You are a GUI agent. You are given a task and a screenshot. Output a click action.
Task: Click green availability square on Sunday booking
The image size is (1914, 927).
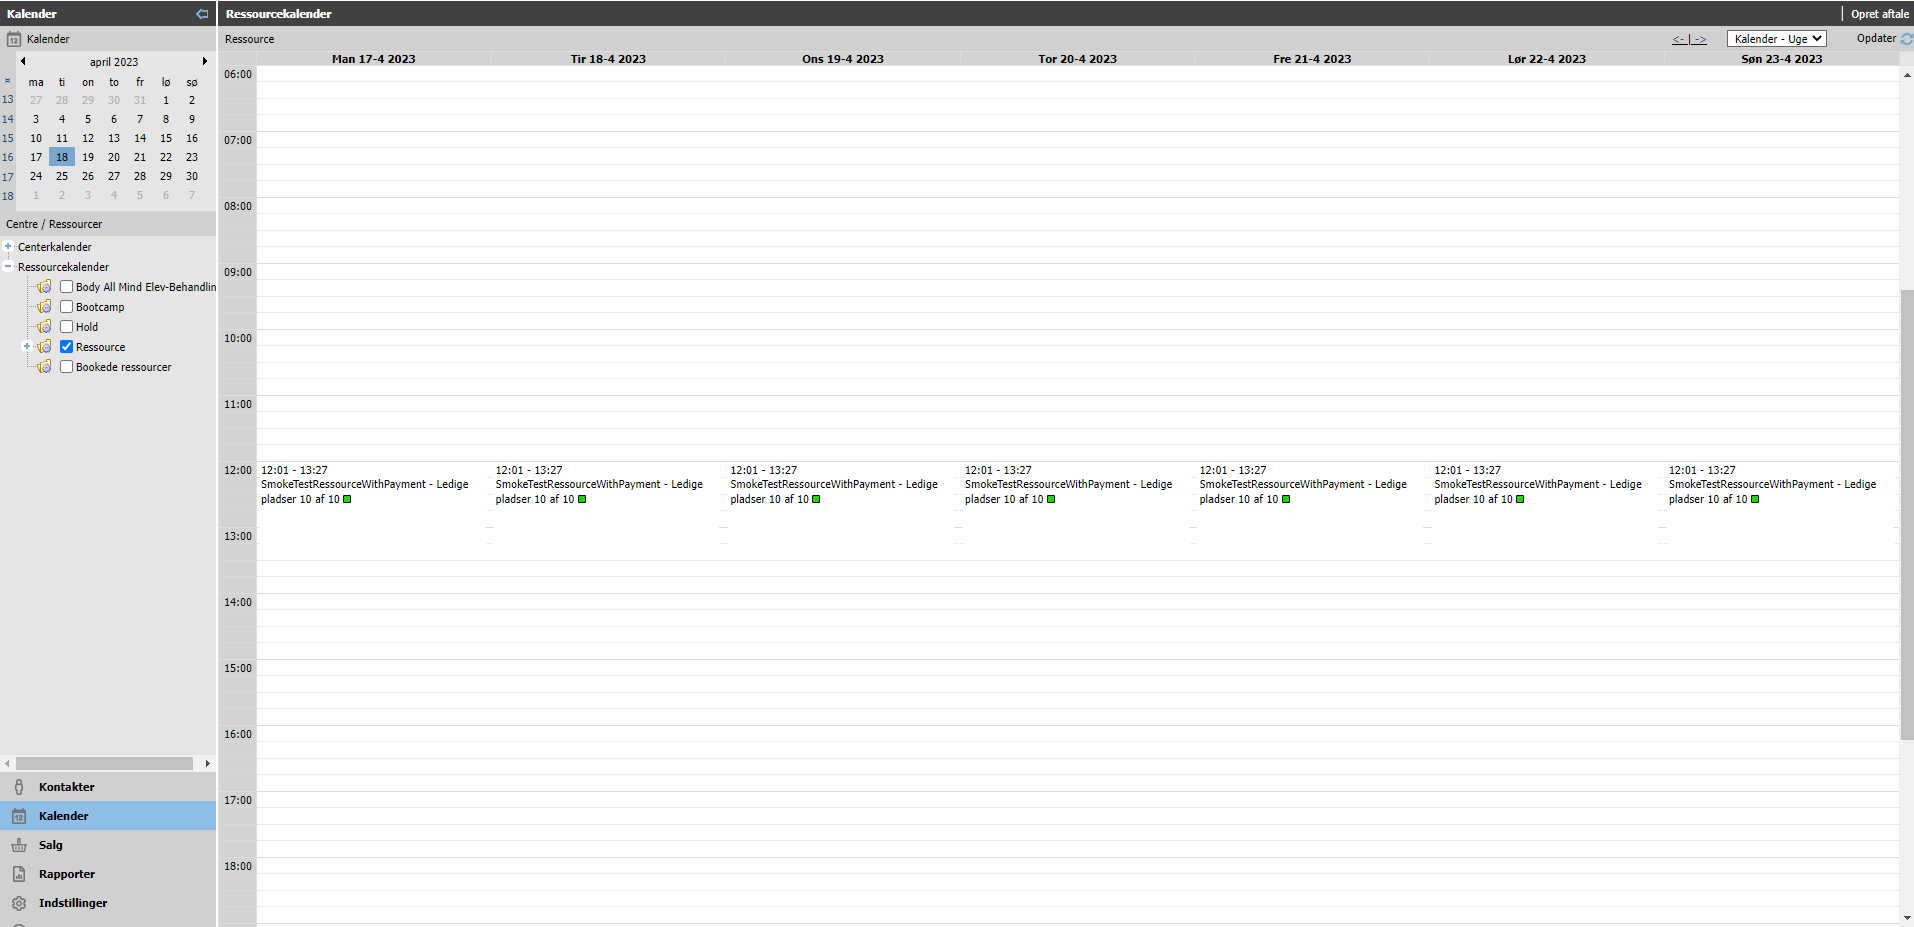coord(1755,499)
